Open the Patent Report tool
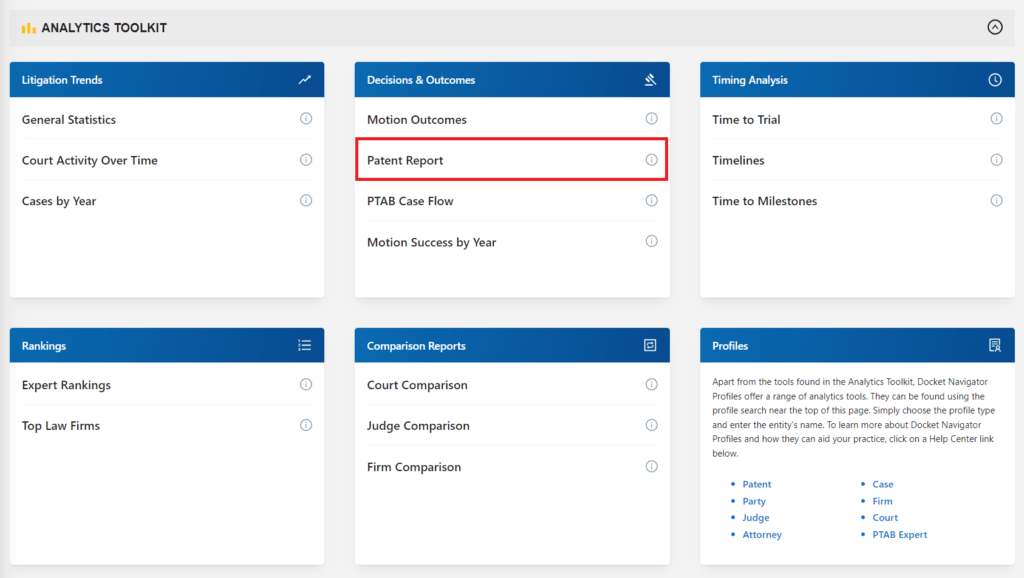The image size is (1024, 578). coord(405,160)
